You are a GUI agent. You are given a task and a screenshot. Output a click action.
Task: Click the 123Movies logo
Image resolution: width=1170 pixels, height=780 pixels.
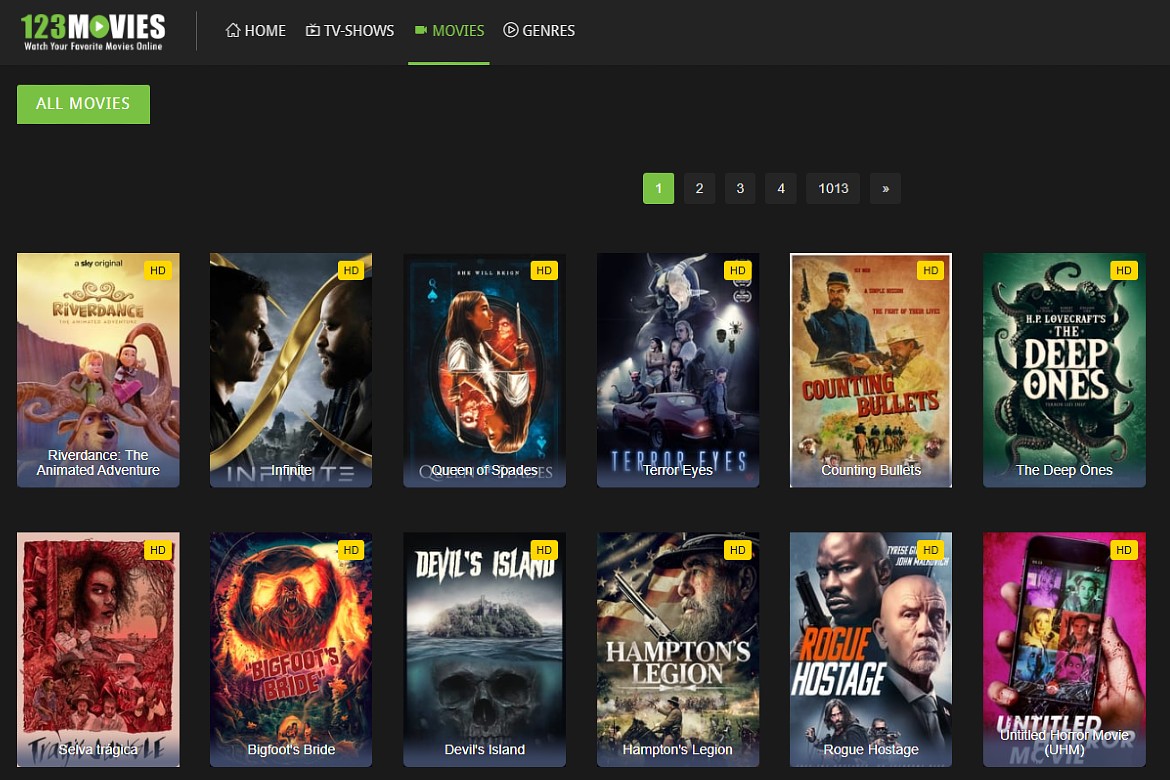point(93,31)
